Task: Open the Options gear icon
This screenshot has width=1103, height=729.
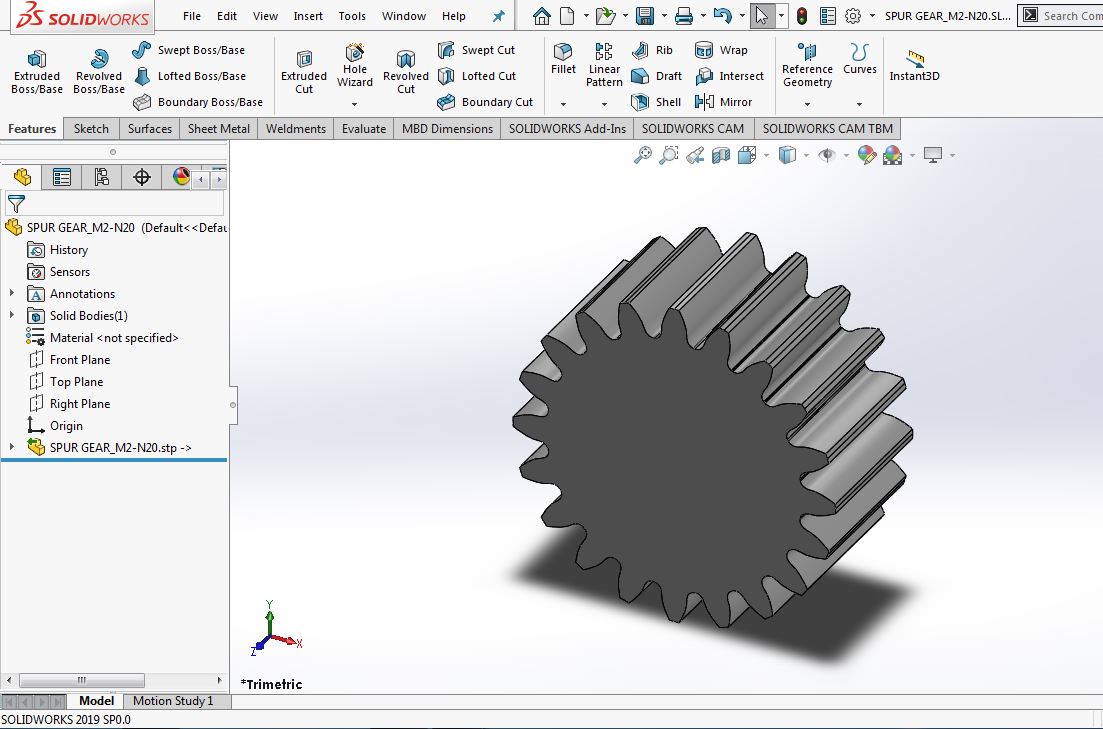Action: tap(853, 15)
